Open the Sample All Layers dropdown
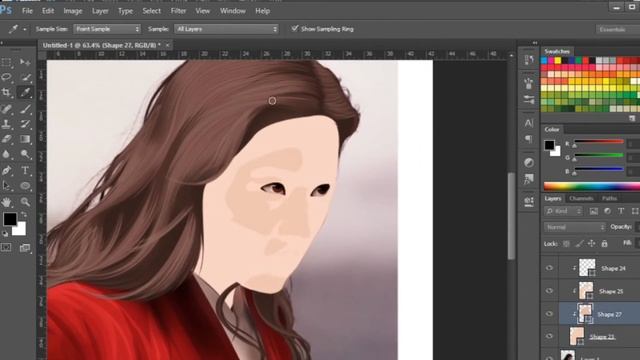The width and height of the screenshot is (640, 360). [x=227, y=29]
